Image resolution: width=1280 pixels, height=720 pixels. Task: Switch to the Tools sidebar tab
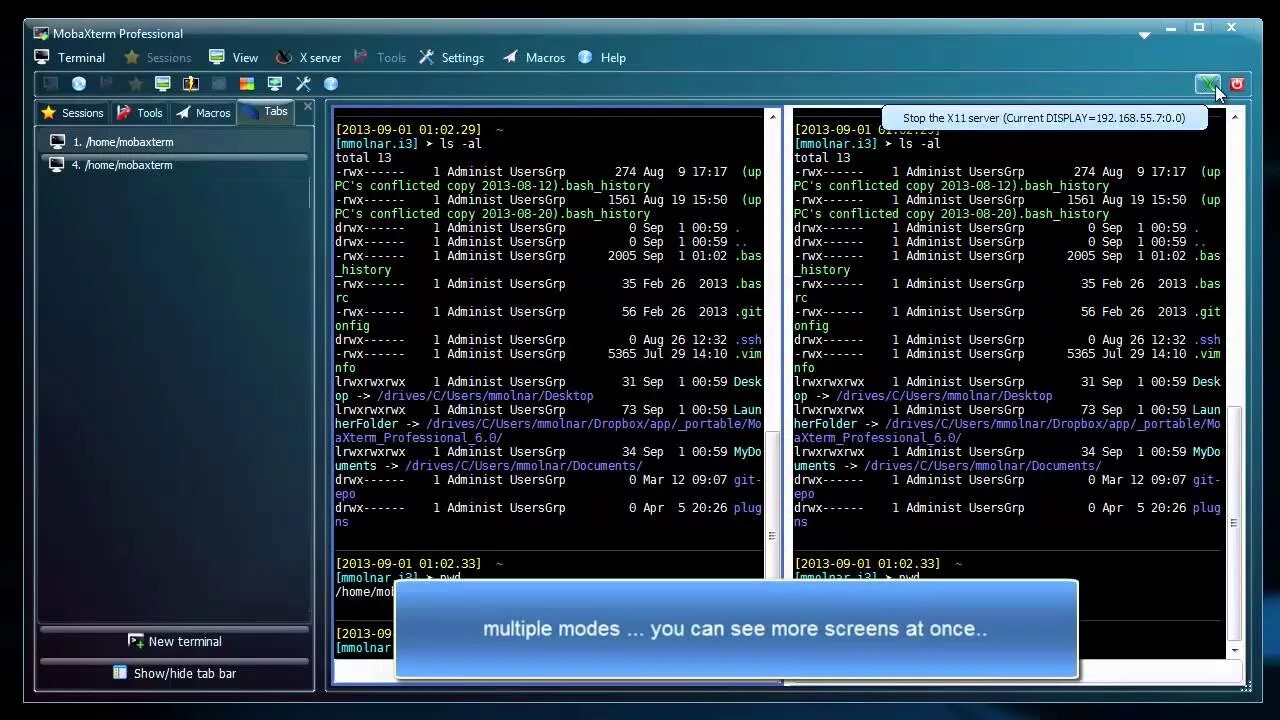(140, 113)
